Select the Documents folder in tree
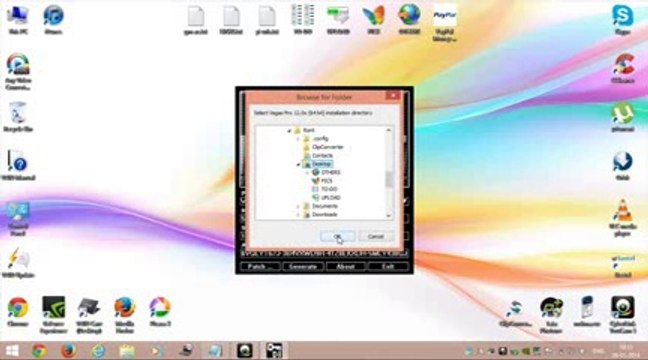648x360 pixels. click(325, 206)
